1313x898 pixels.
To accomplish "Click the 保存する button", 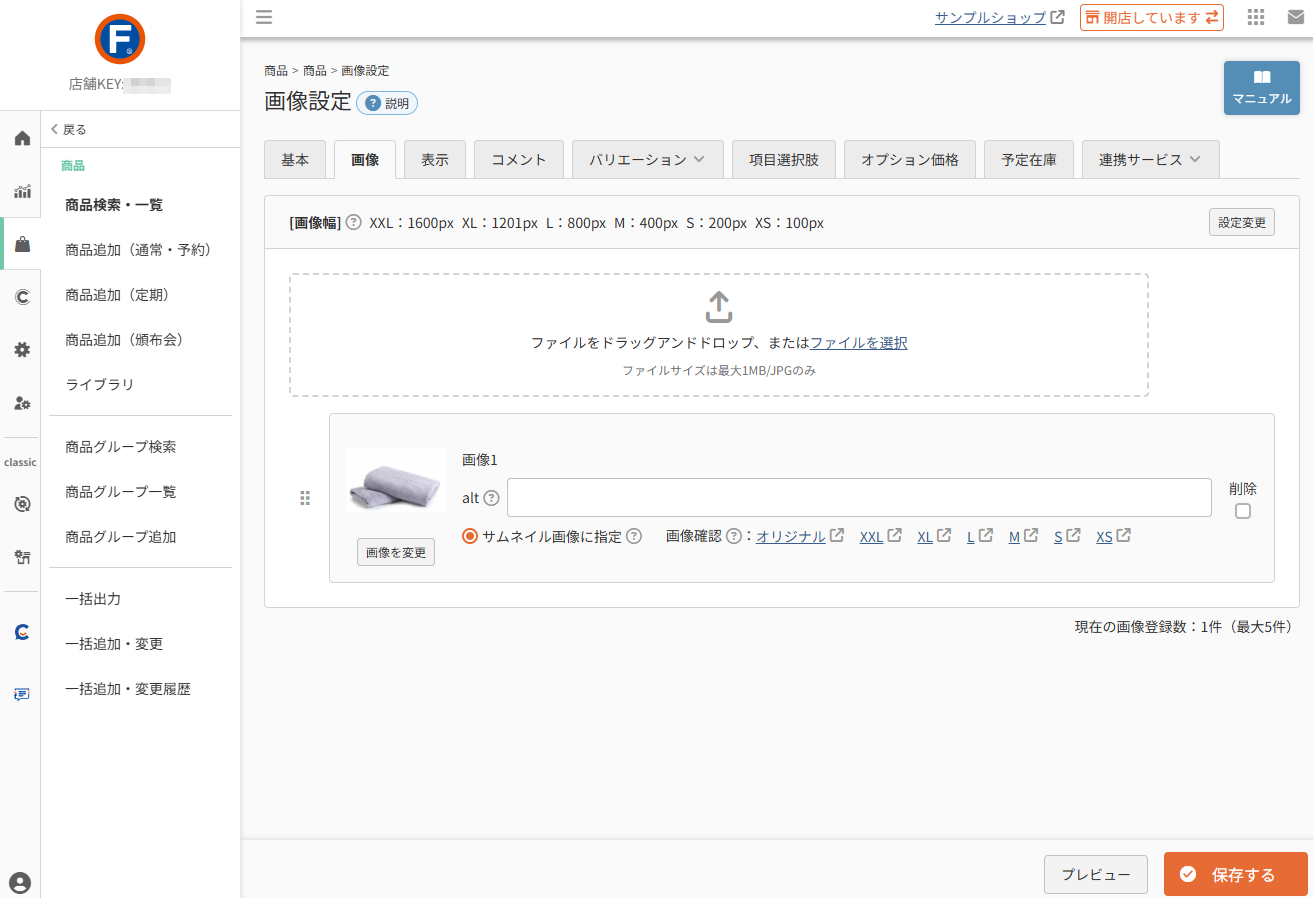I will pos(1236,874).
